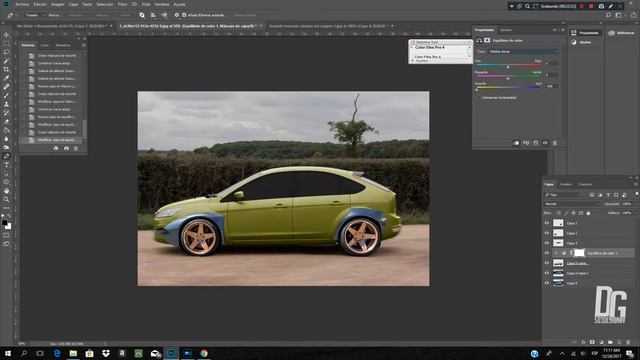The height and width of the screenshot is (360, 640).
Task: Open the Archivo menu
Action: coord(22,4)
